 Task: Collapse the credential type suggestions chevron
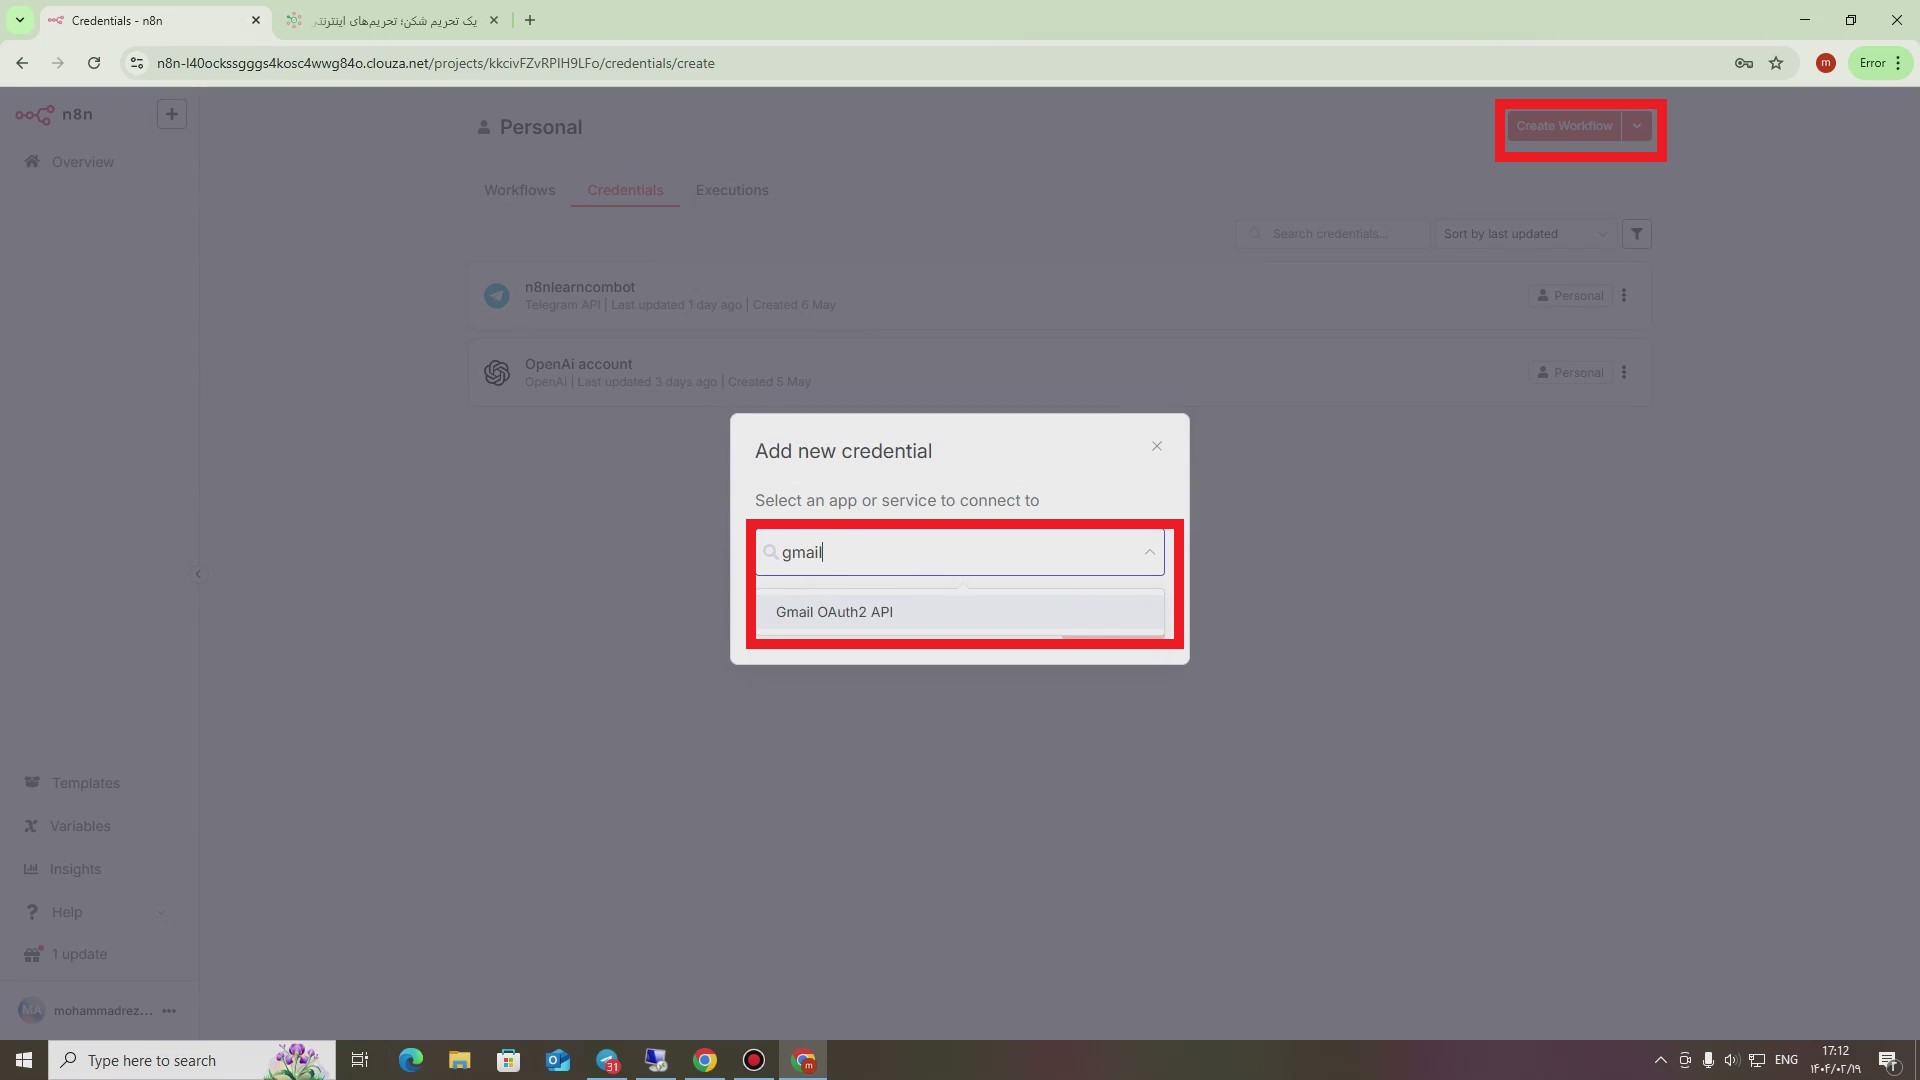(x=1148, y=552)
